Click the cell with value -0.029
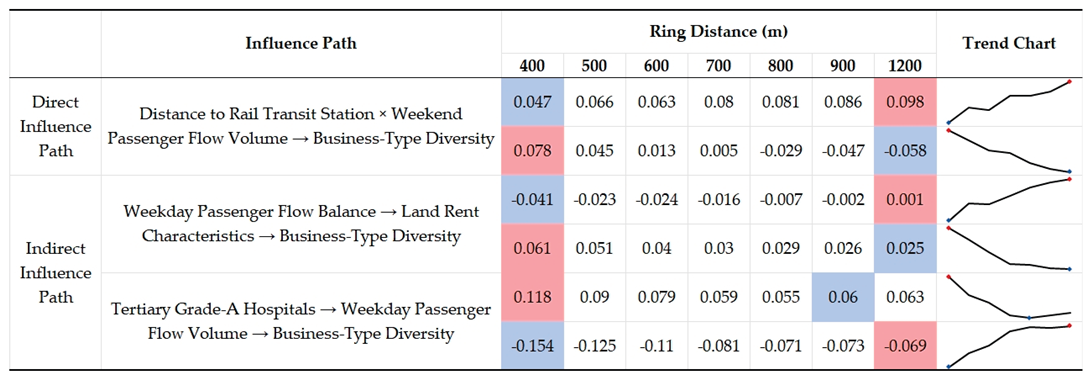The image size is (1089, 377). [781, 151]
